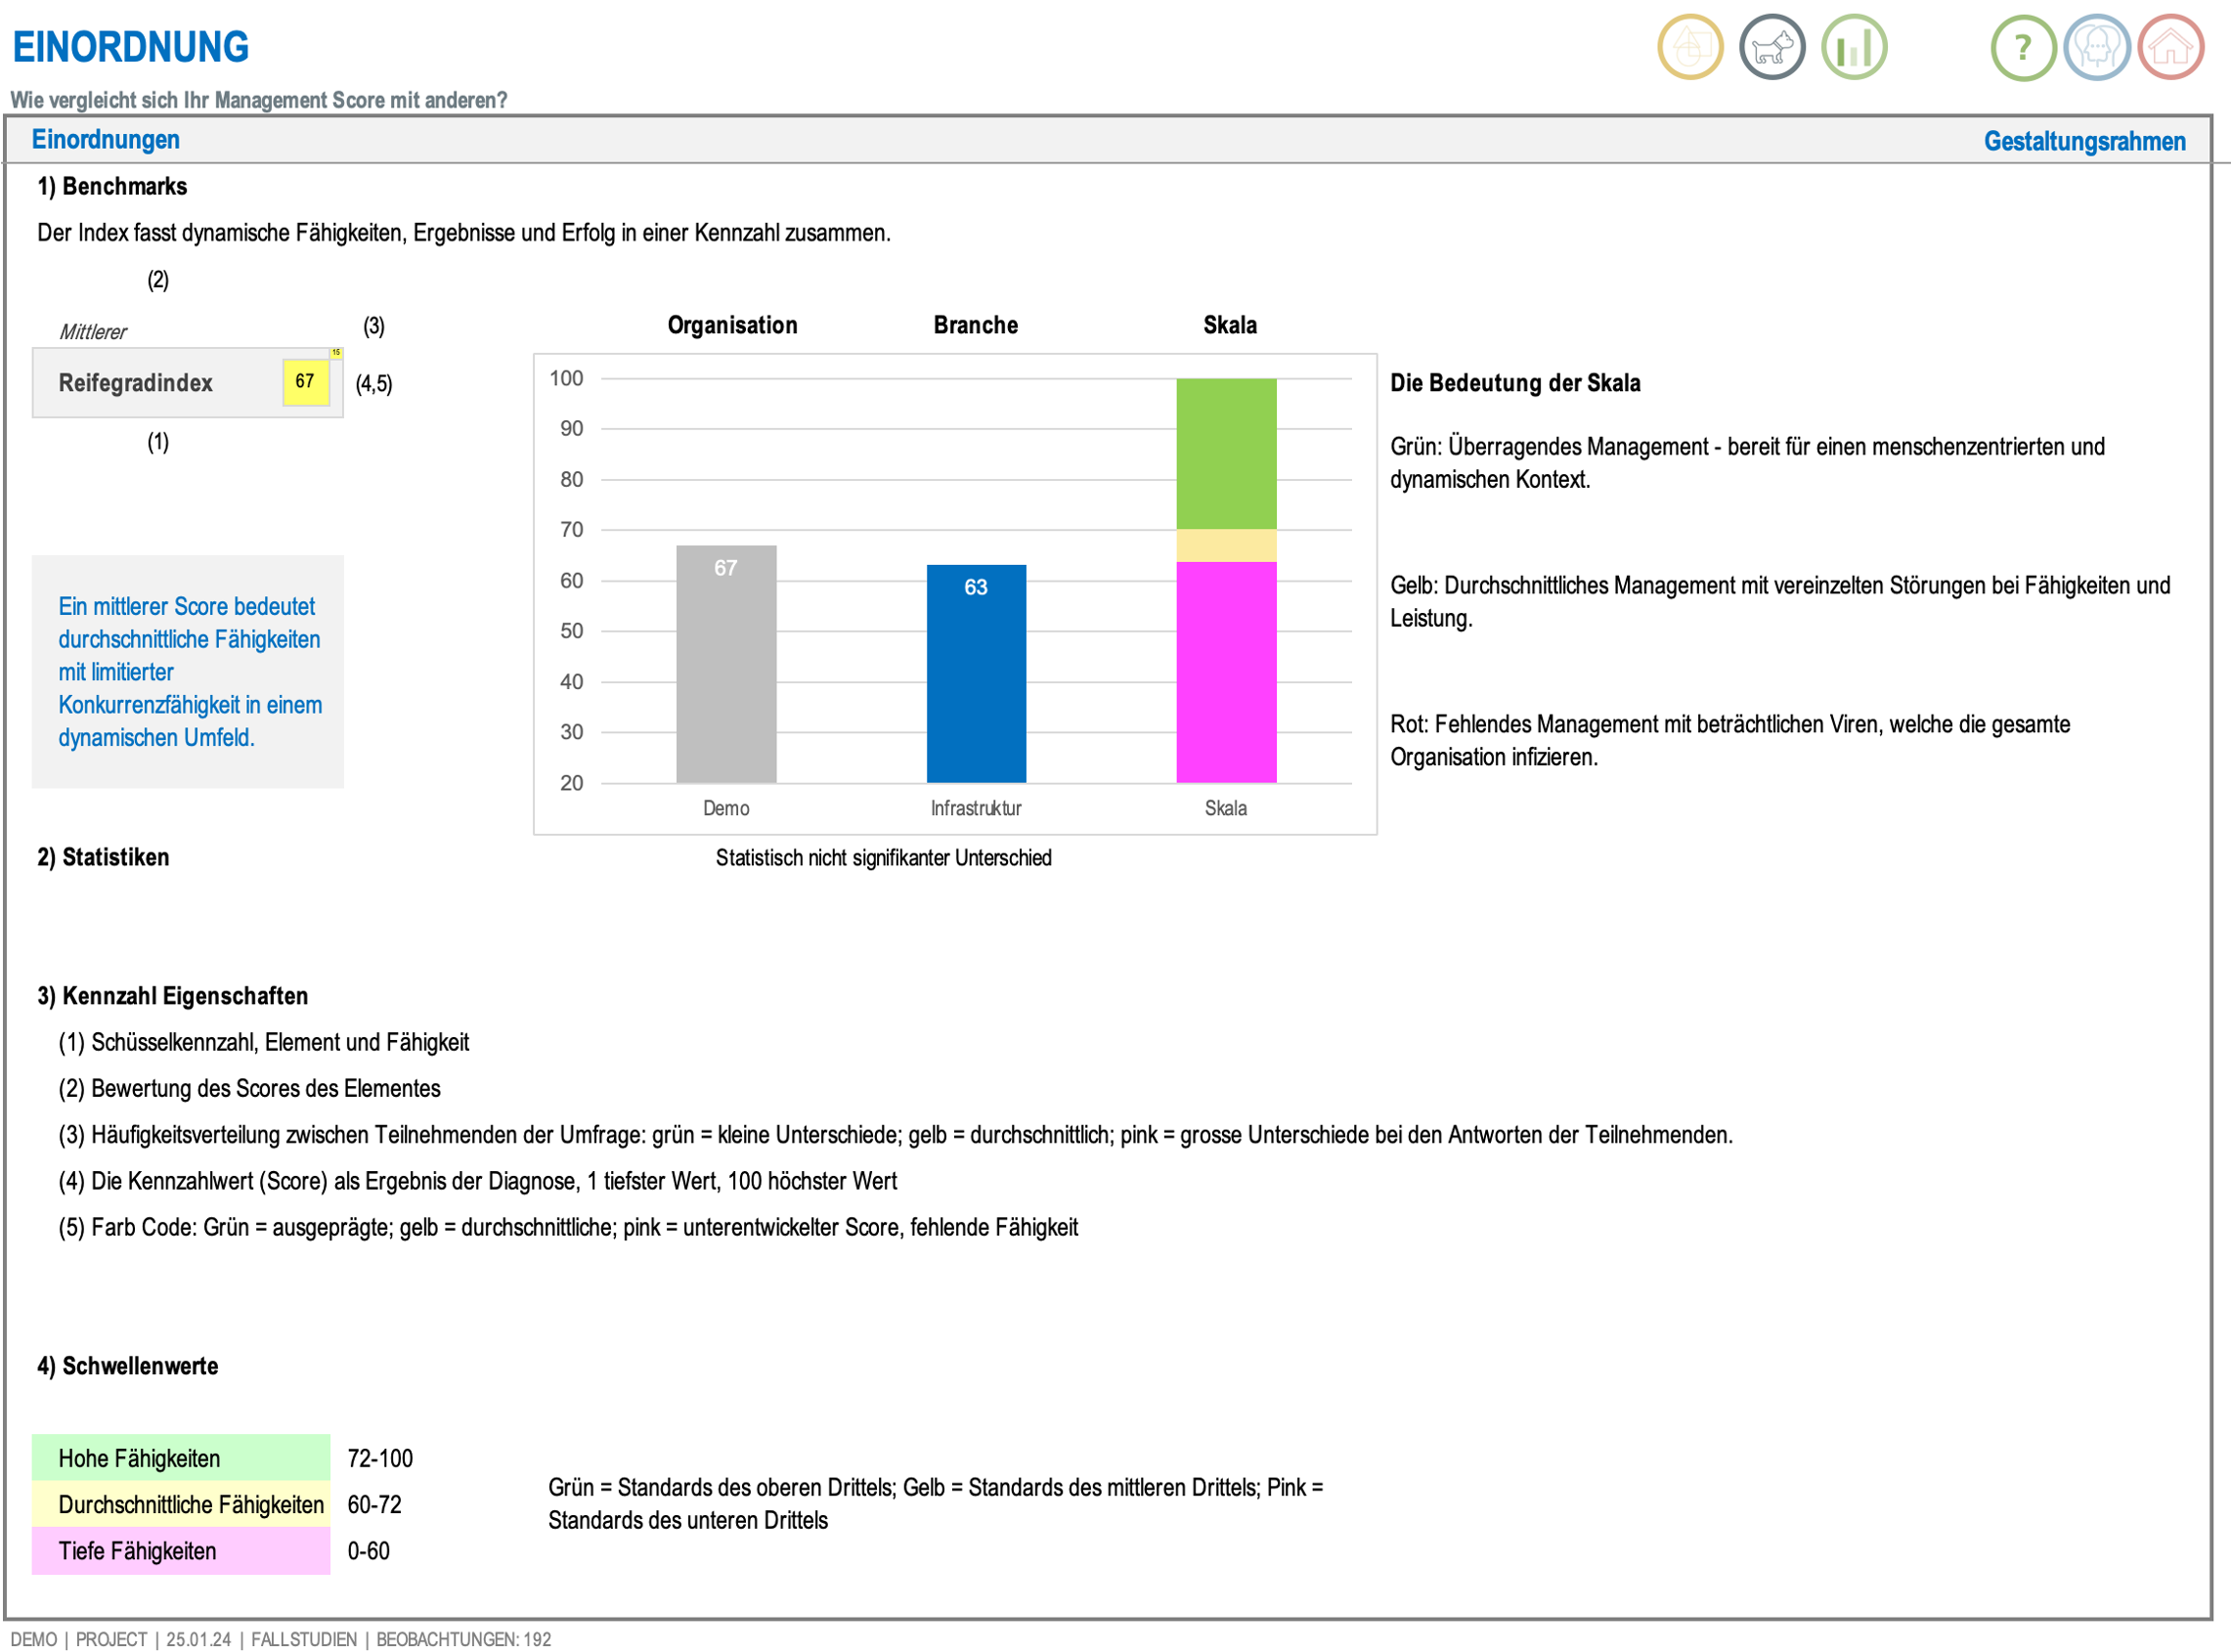Click the FALLSTUDIEN footer entry

click(303, 1639)
